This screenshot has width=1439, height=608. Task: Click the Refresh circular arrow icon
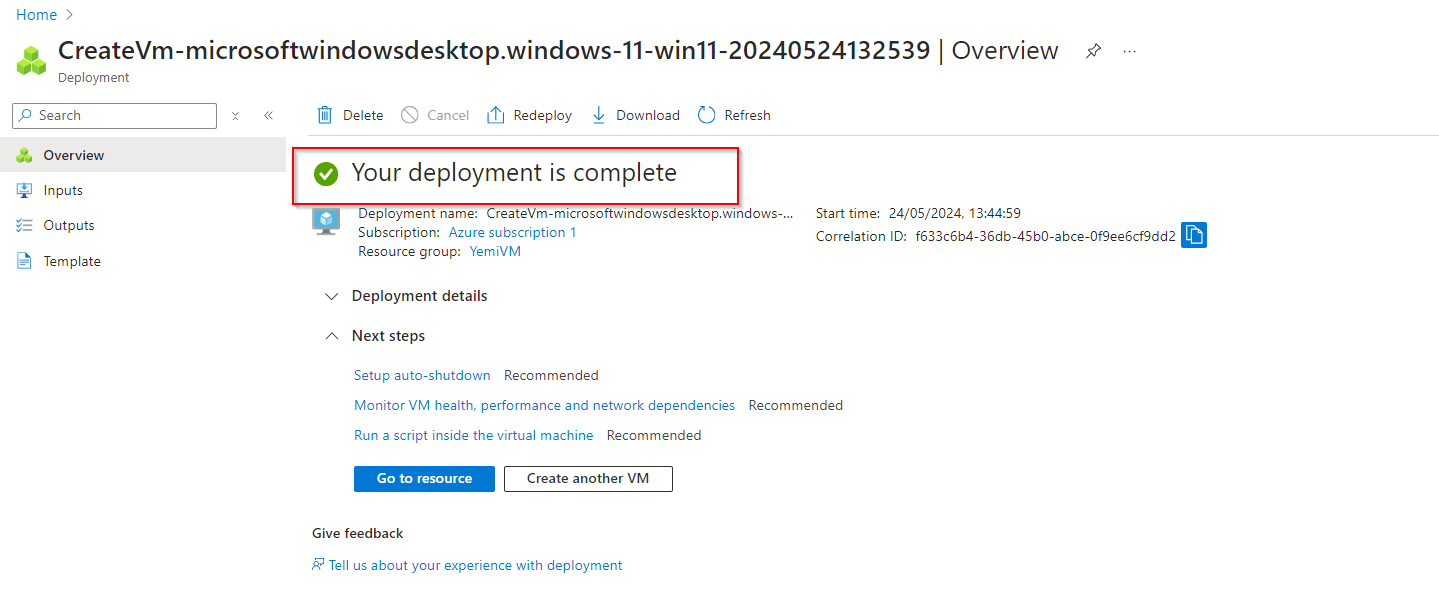[x=707, y=115]
